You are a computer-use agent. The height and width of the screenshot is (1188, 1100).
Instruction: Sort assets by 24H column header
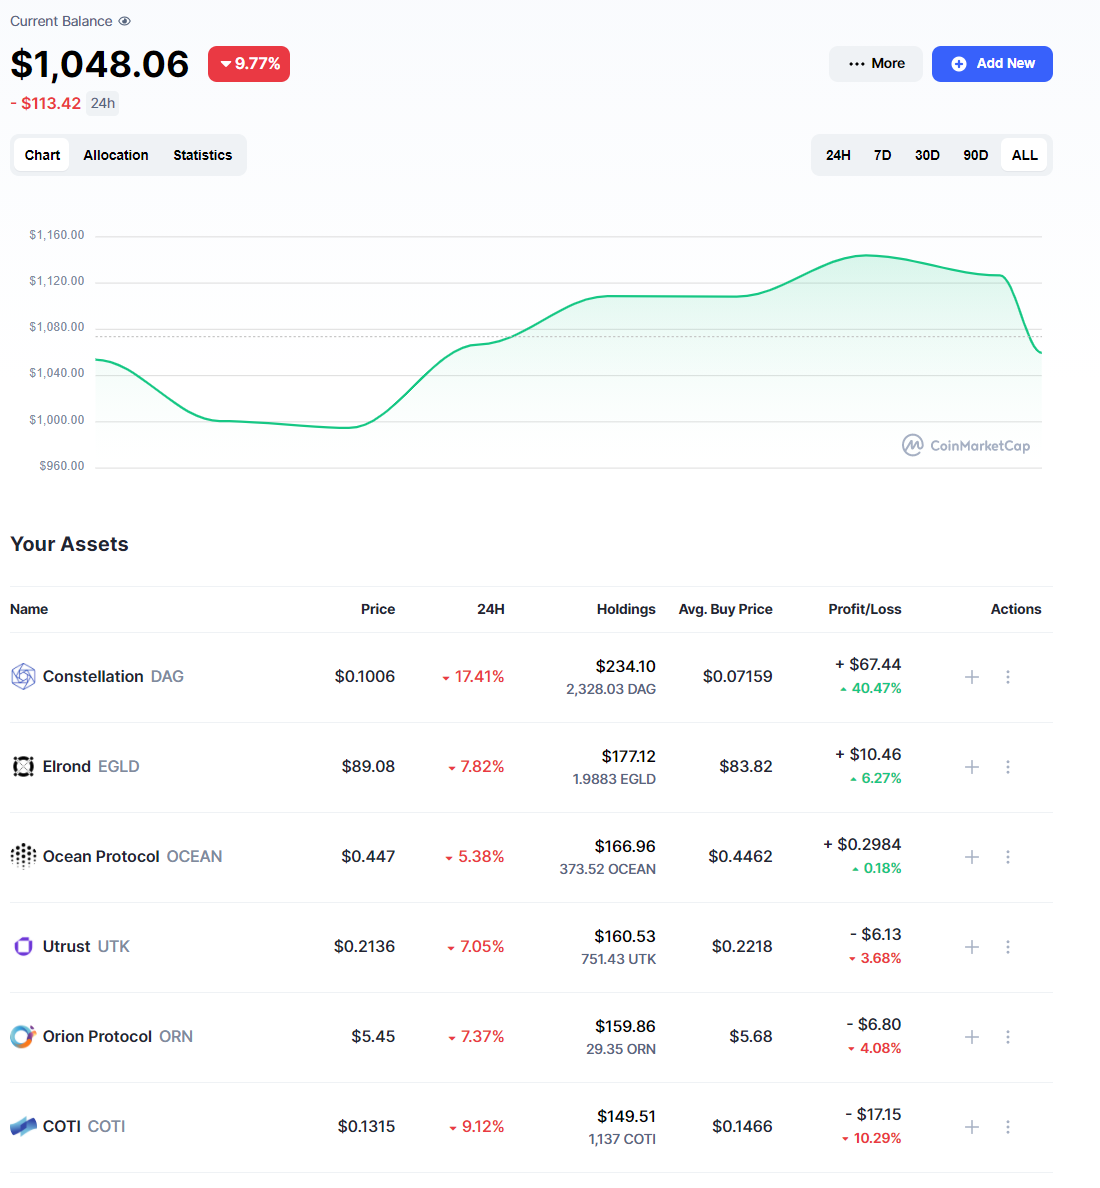point(491,609)
